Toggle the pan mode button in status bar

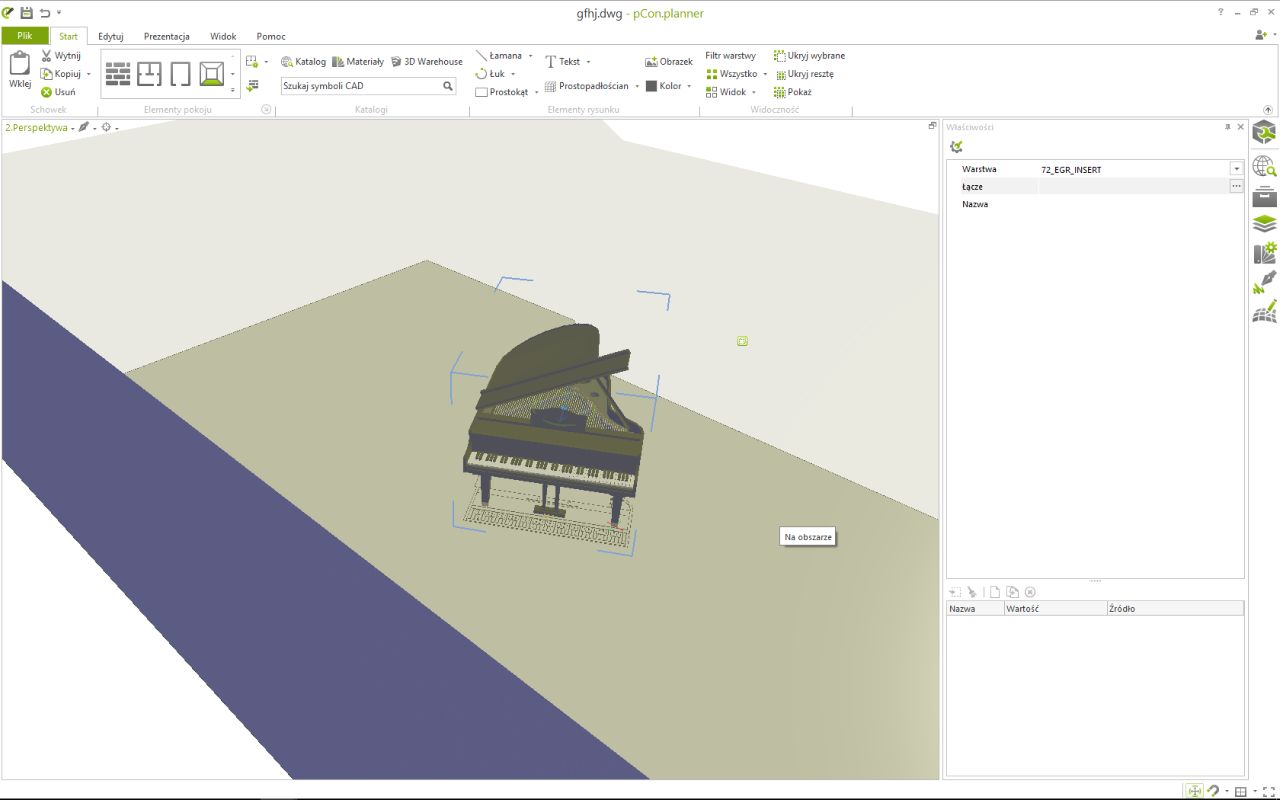click(1194, 791)
